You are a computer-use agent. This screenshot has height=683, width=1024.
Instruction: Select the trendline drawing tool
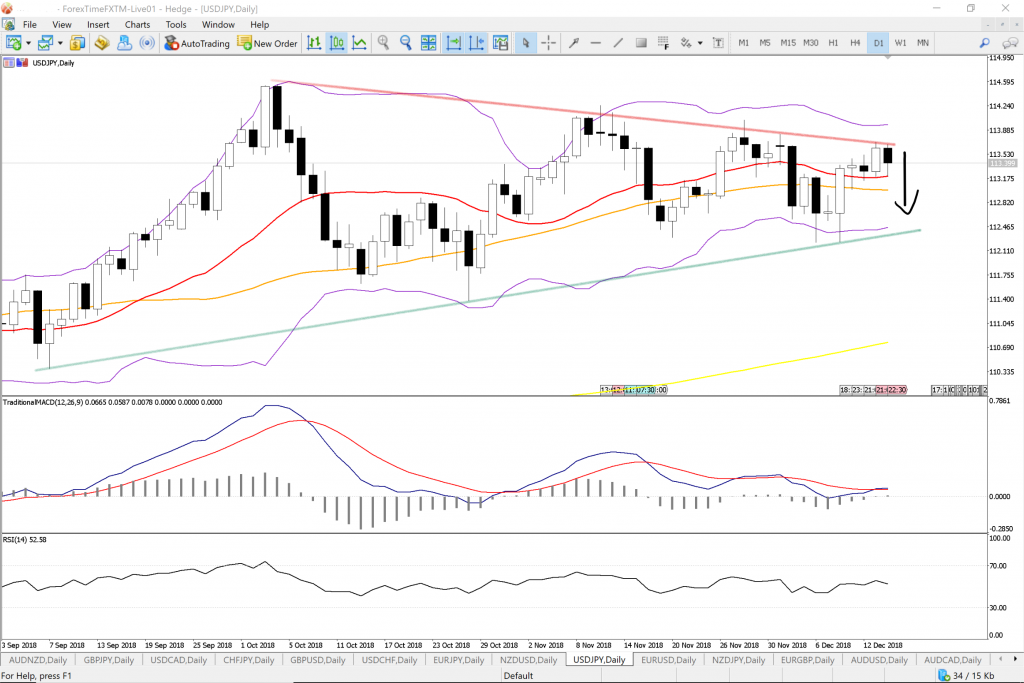(618, 43)
